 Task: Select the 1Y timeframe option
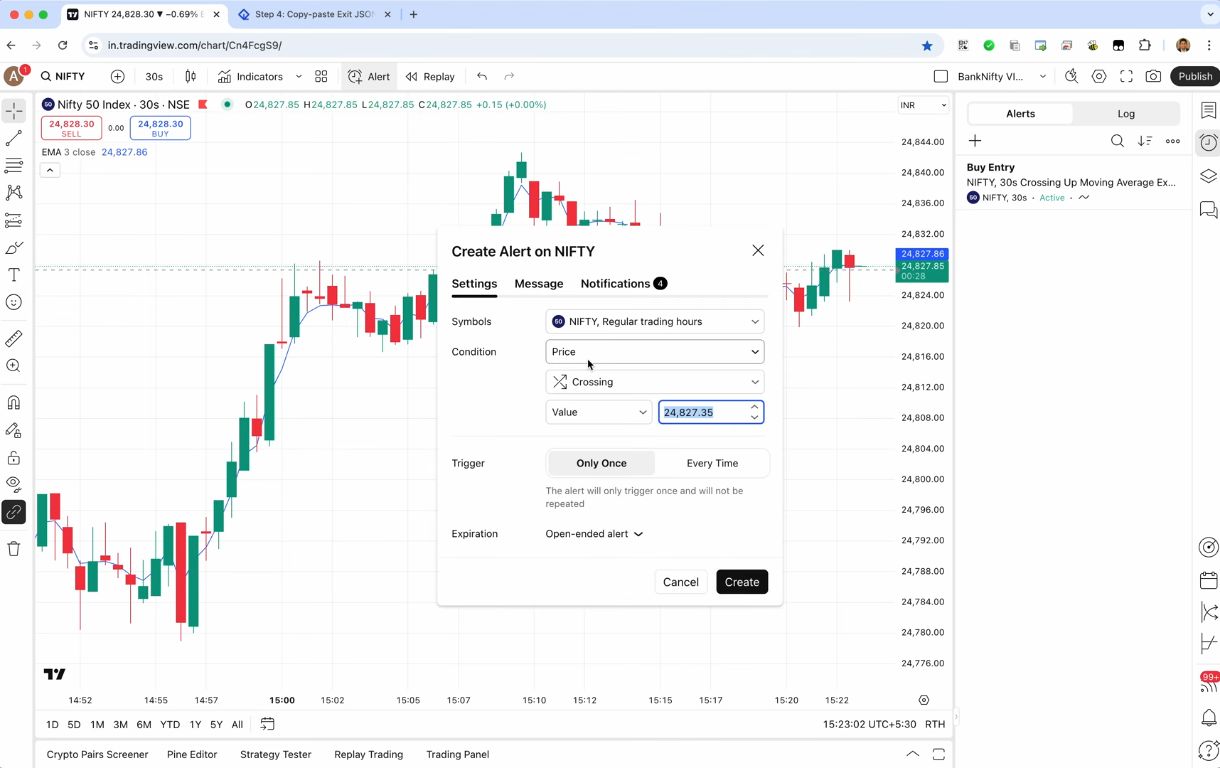coord(193,724)
